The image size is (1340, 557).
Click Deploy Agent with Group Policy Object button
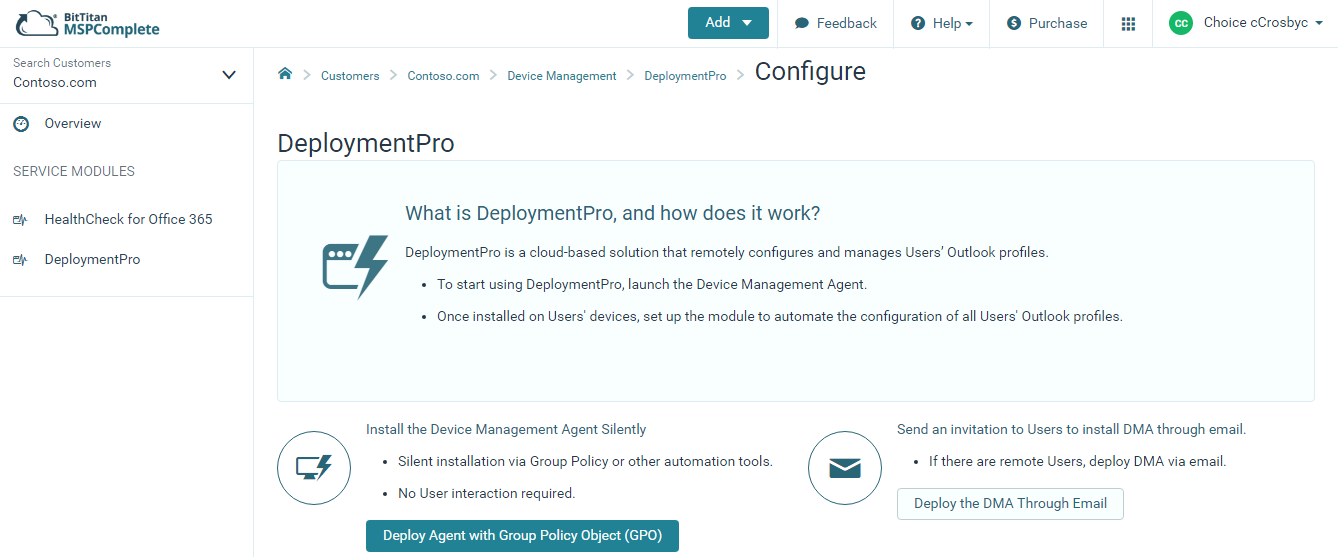coord(522,535)
